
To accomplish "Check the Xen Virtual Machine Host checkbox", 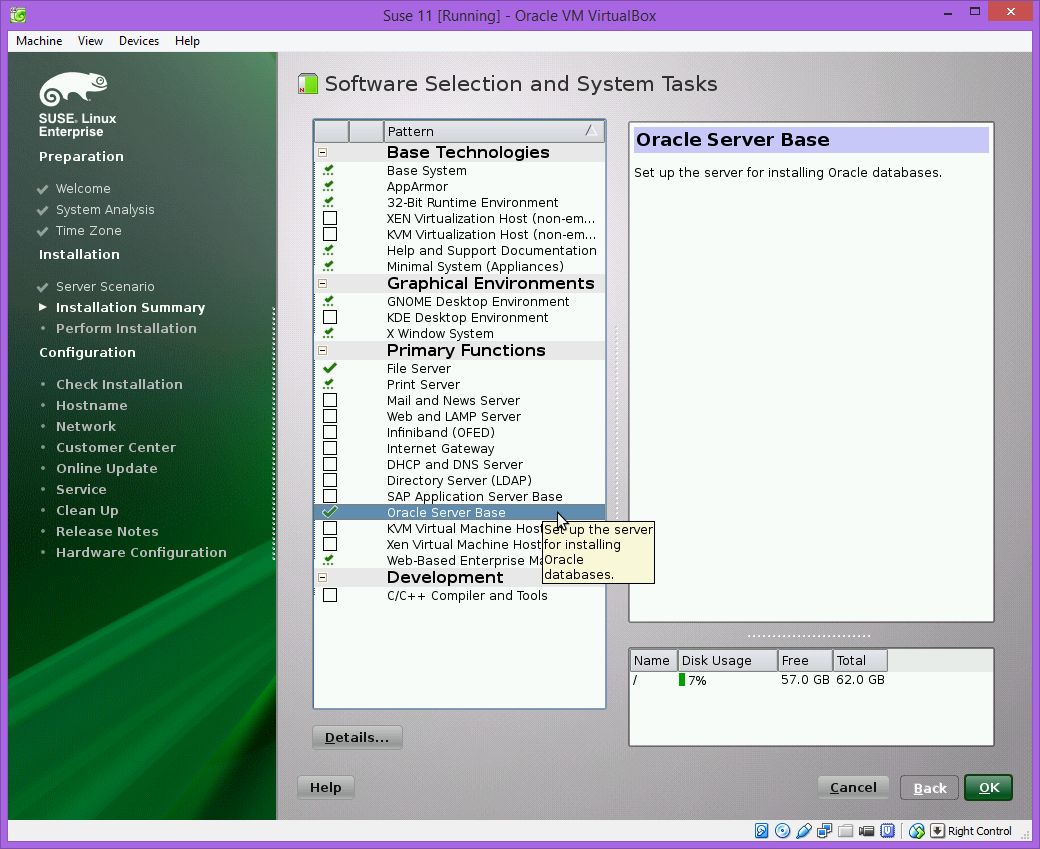I will tap(330, 545).
